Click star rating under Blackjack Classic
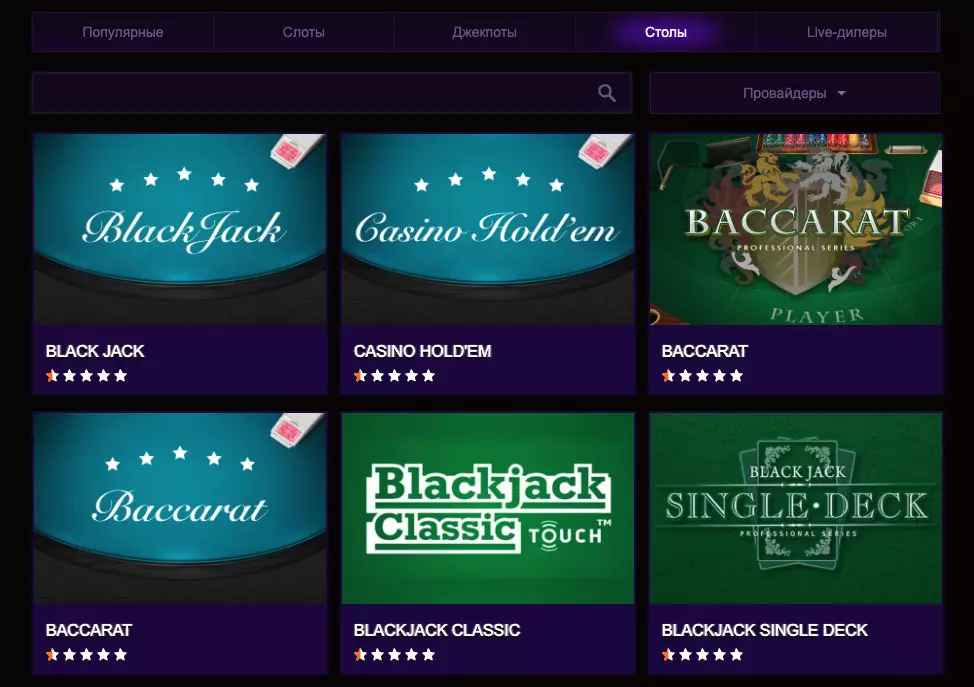The image size is (974, 687). (x=394, y=655)
